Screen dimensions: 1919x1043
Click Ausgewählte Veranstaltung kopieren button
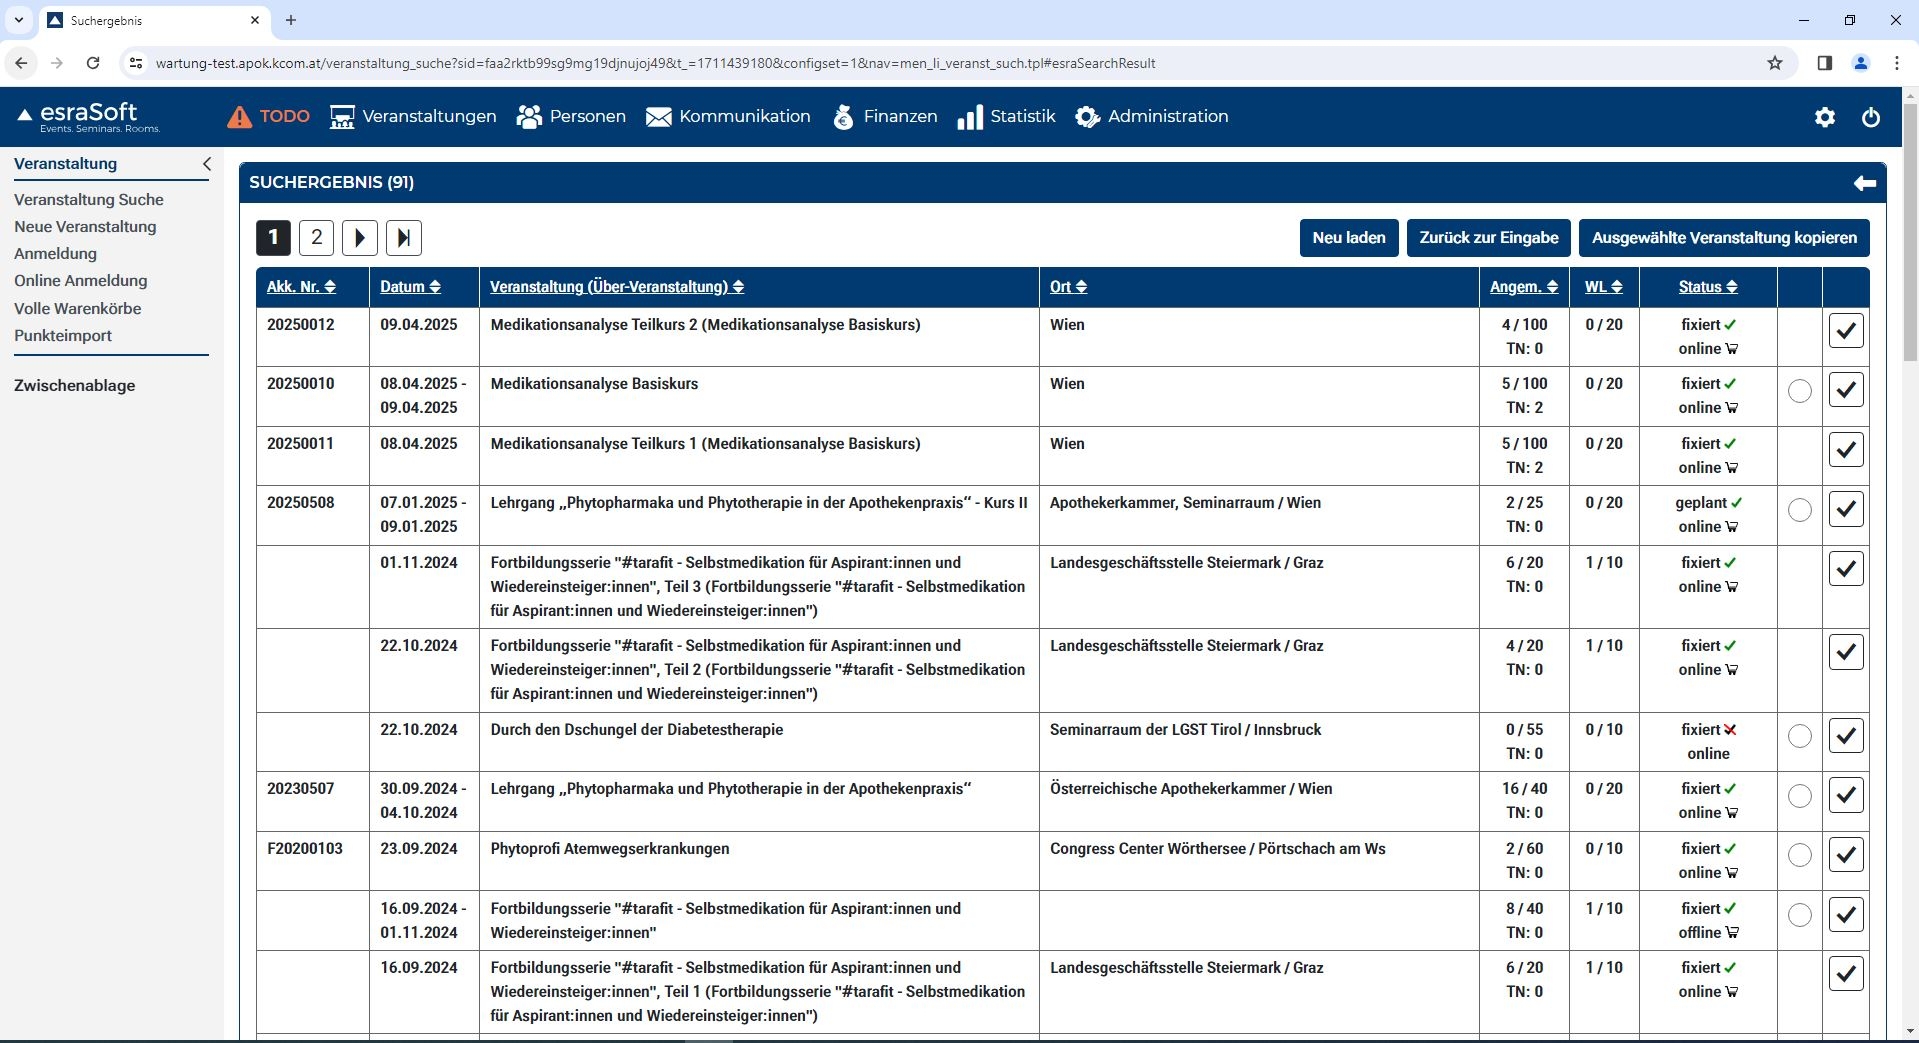(1724, 238)
